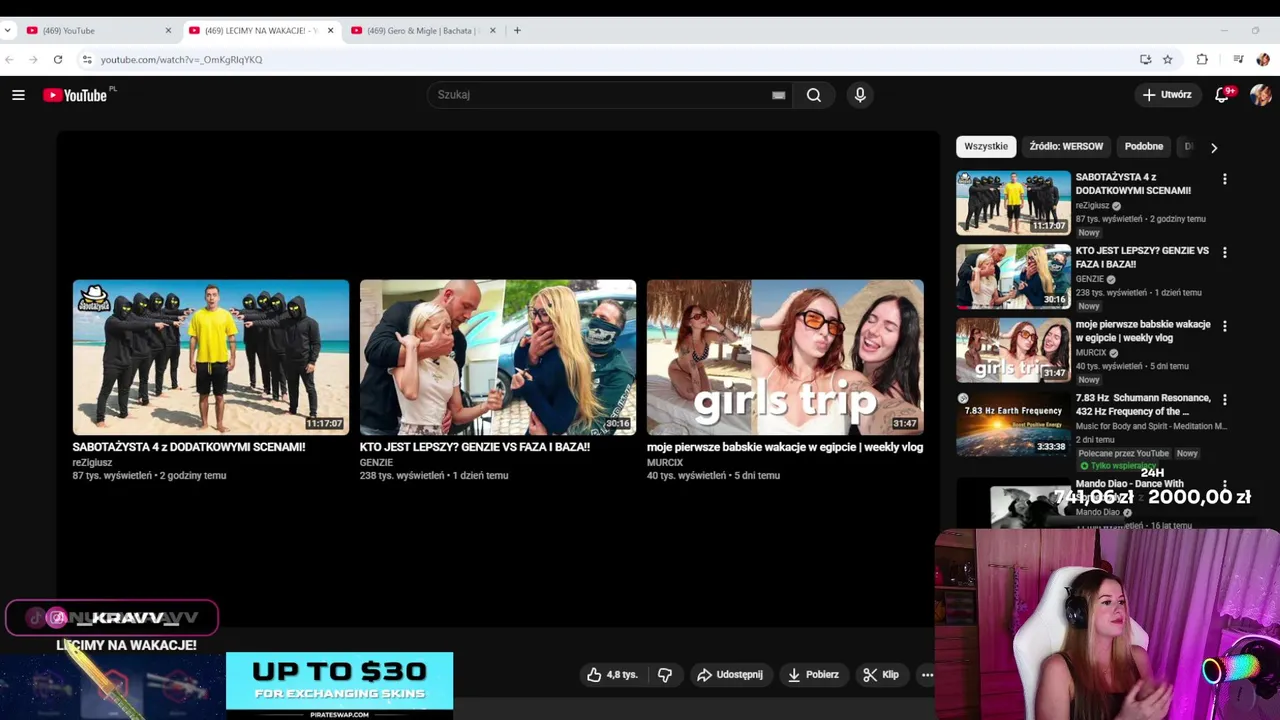
Task: Open sidebar 7.83 Hz Earth Frequency thumbnail
Action: pos(1013,423)
